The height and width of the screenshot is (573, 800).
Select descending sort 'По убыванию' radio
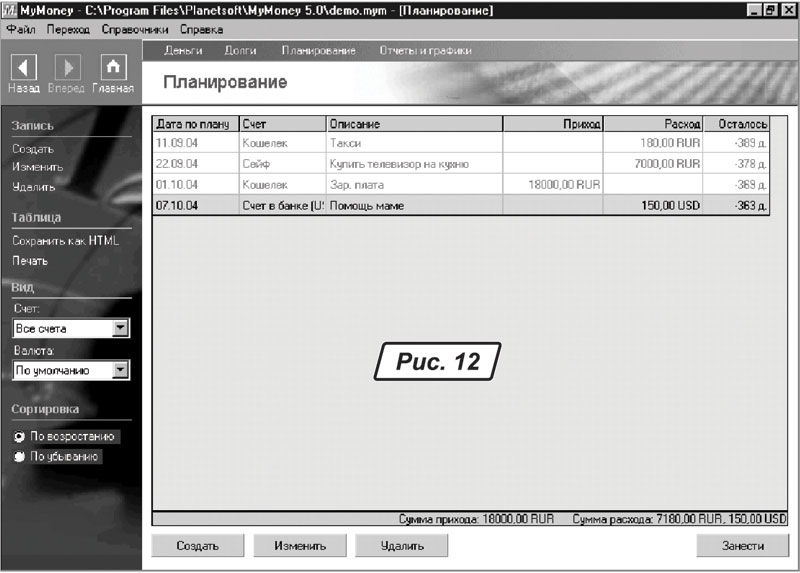18,456
